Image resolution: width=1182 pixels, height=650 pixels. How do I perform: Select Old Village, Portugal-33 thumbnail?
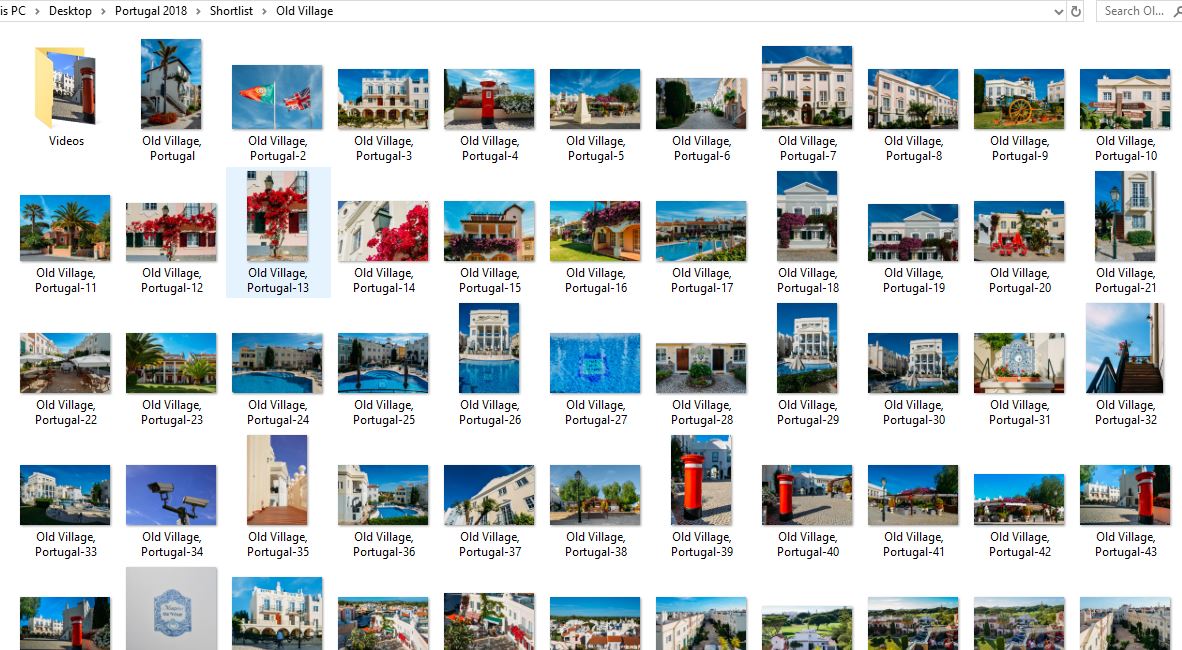pyautogui.click(x=65, y=495)
